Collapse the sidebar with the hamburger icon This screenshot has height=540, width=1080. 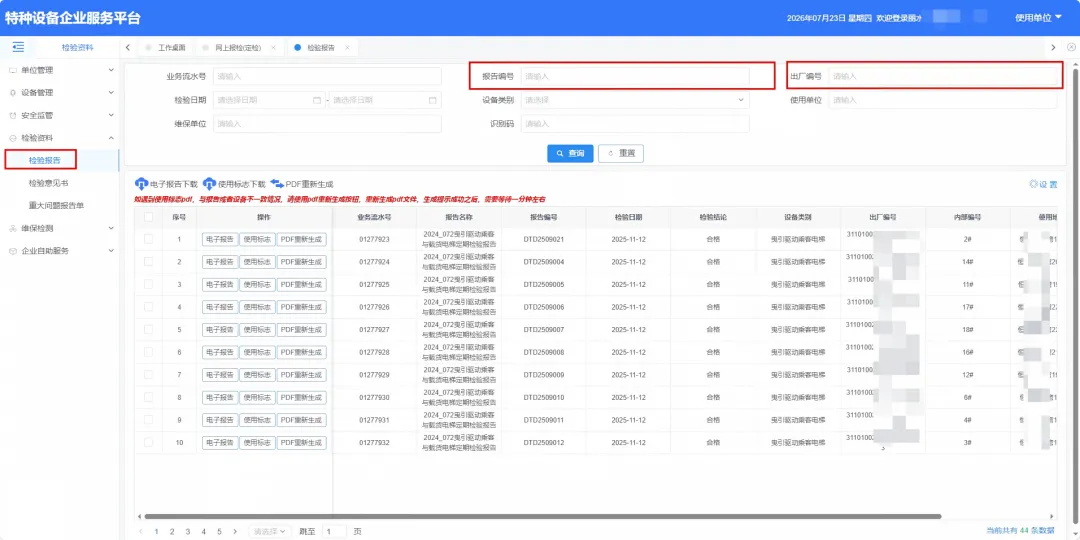pyautogui.click(x=19, y=47)
